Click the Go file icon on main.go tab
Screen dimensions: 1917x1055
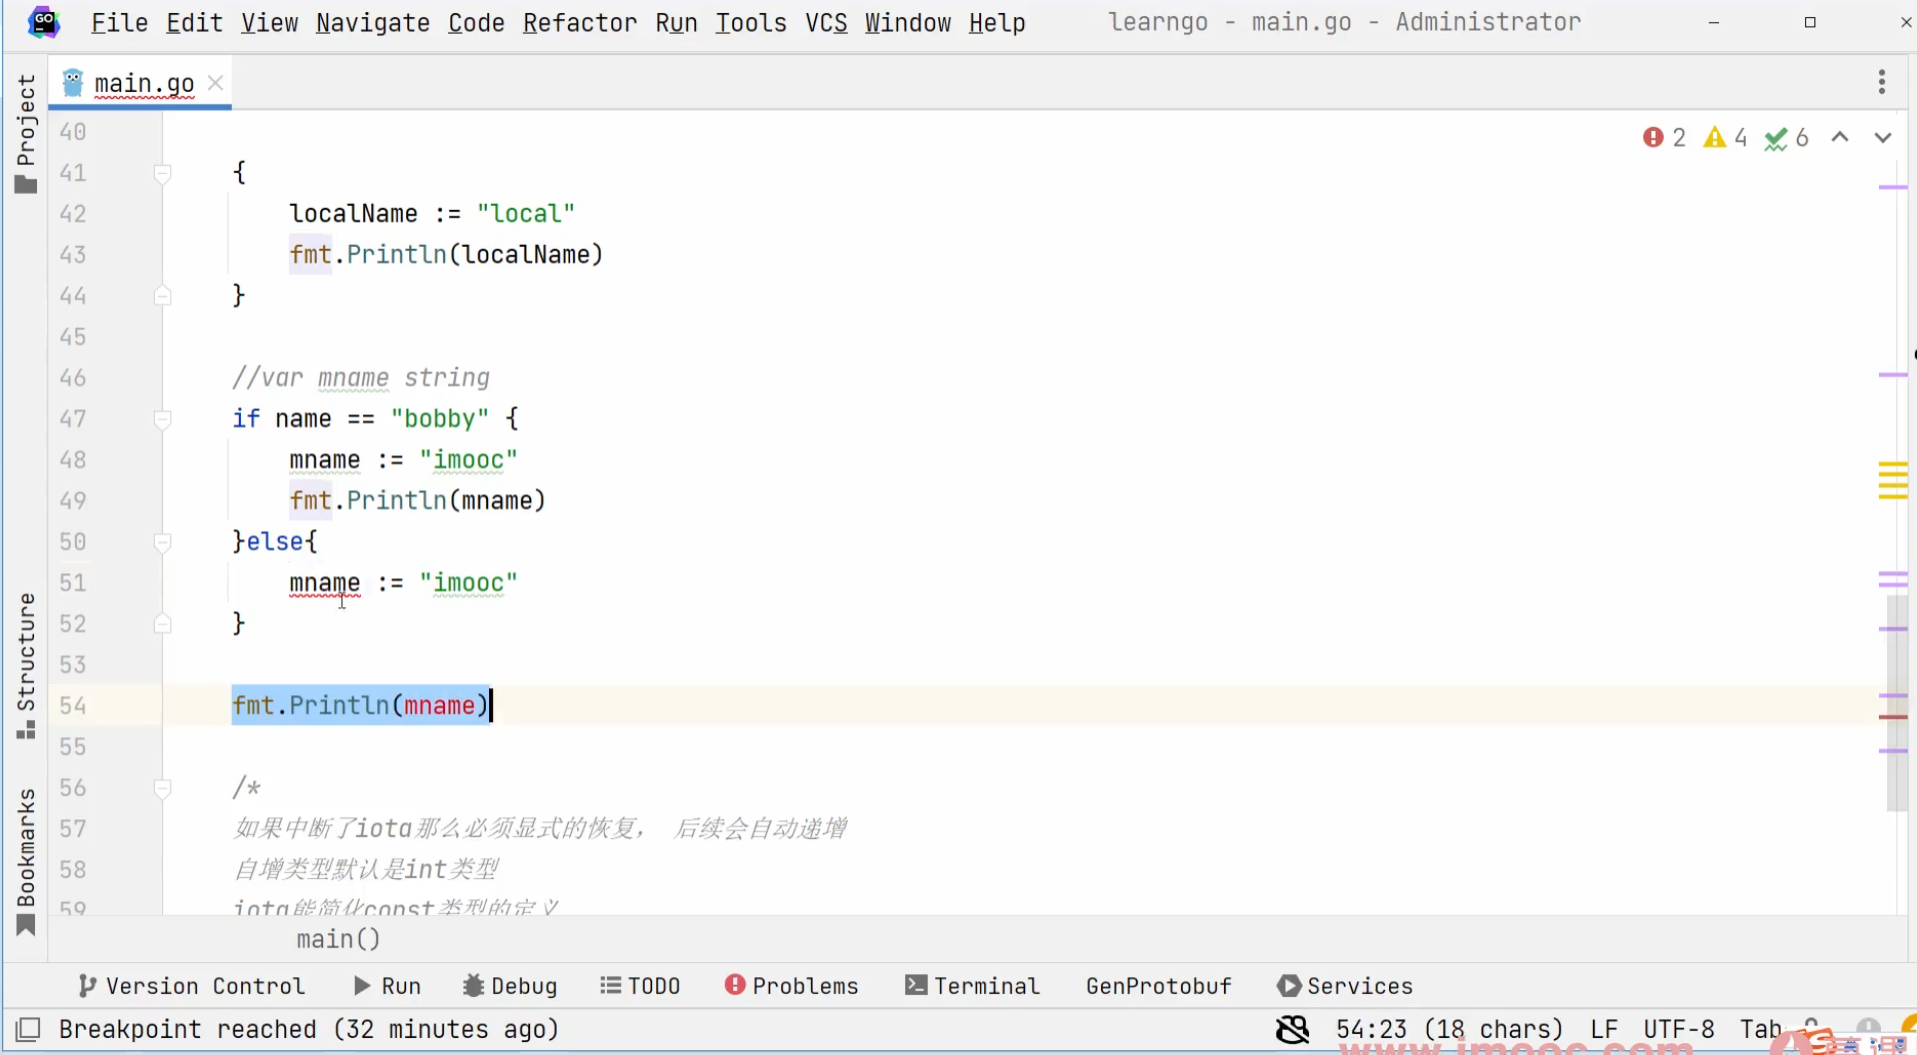[x=72, y=83]
